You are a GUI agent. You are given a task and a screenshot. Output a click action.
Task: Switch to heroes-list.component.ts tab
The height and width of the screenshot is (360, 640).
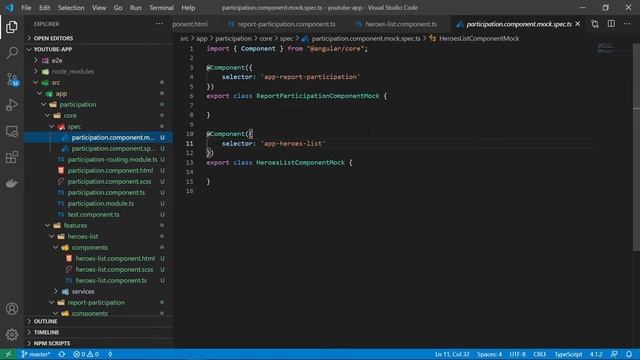[x=397, y=24]
